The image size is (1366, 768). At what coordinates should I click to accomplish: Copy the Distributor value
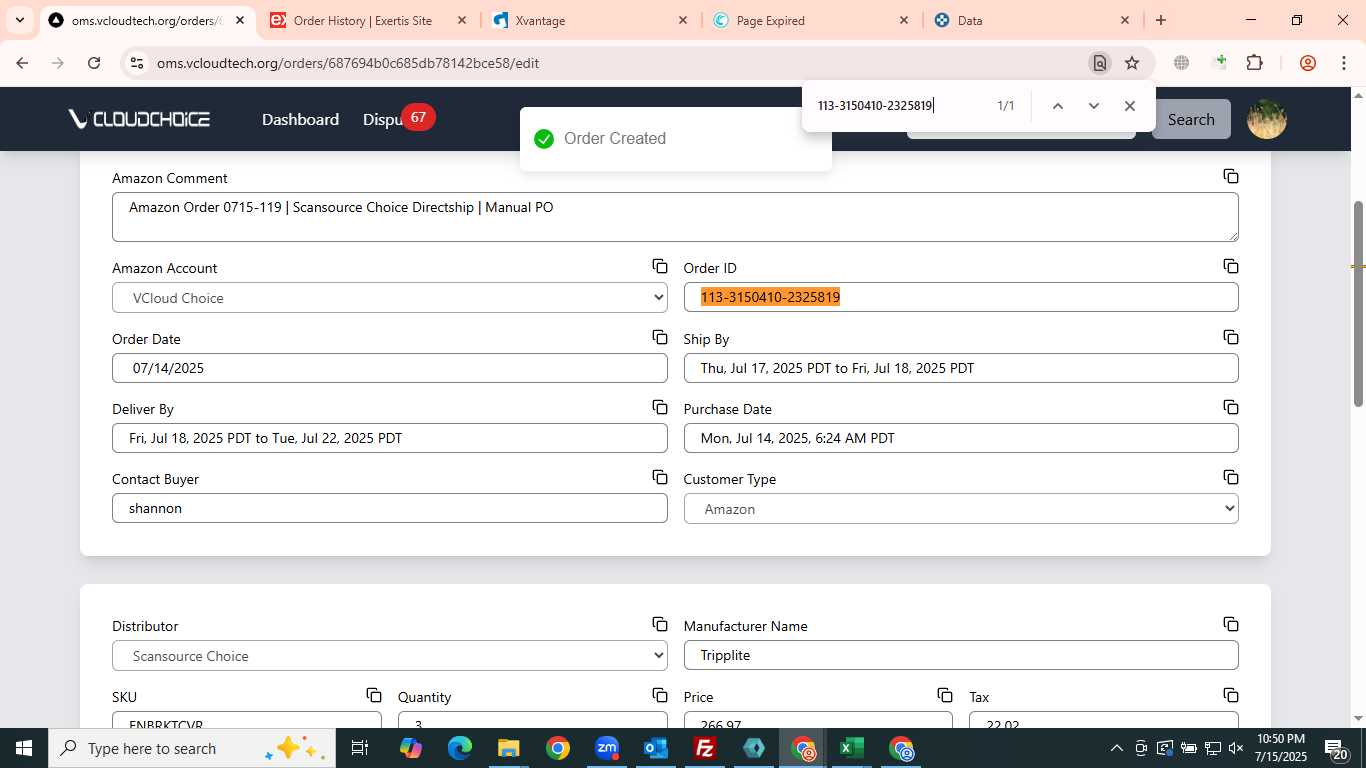[660, 625]
